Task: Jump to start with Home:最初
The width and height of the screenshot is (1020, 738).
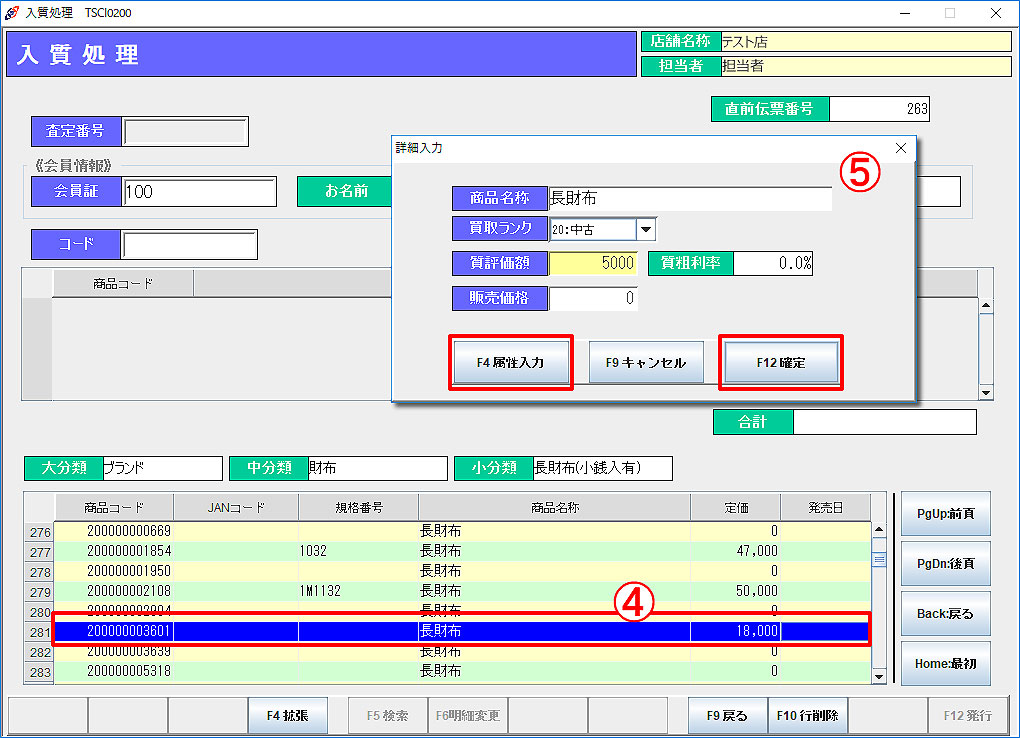Action: 945,662
